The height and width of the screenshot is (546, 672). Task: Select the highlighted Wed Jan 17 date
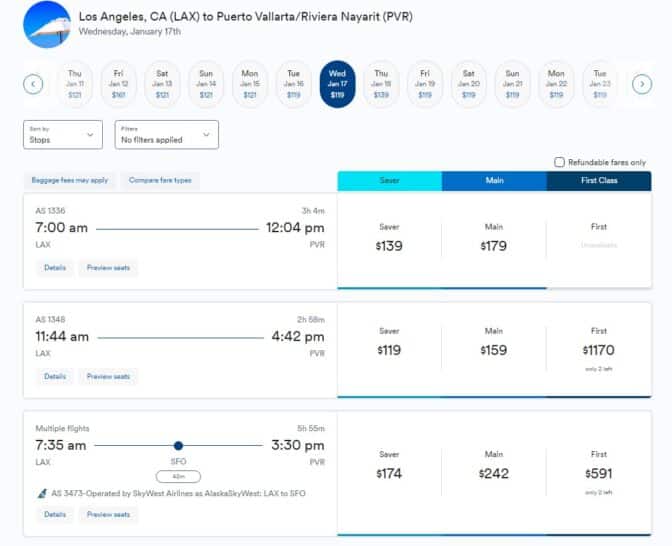[x=337, y=84]
